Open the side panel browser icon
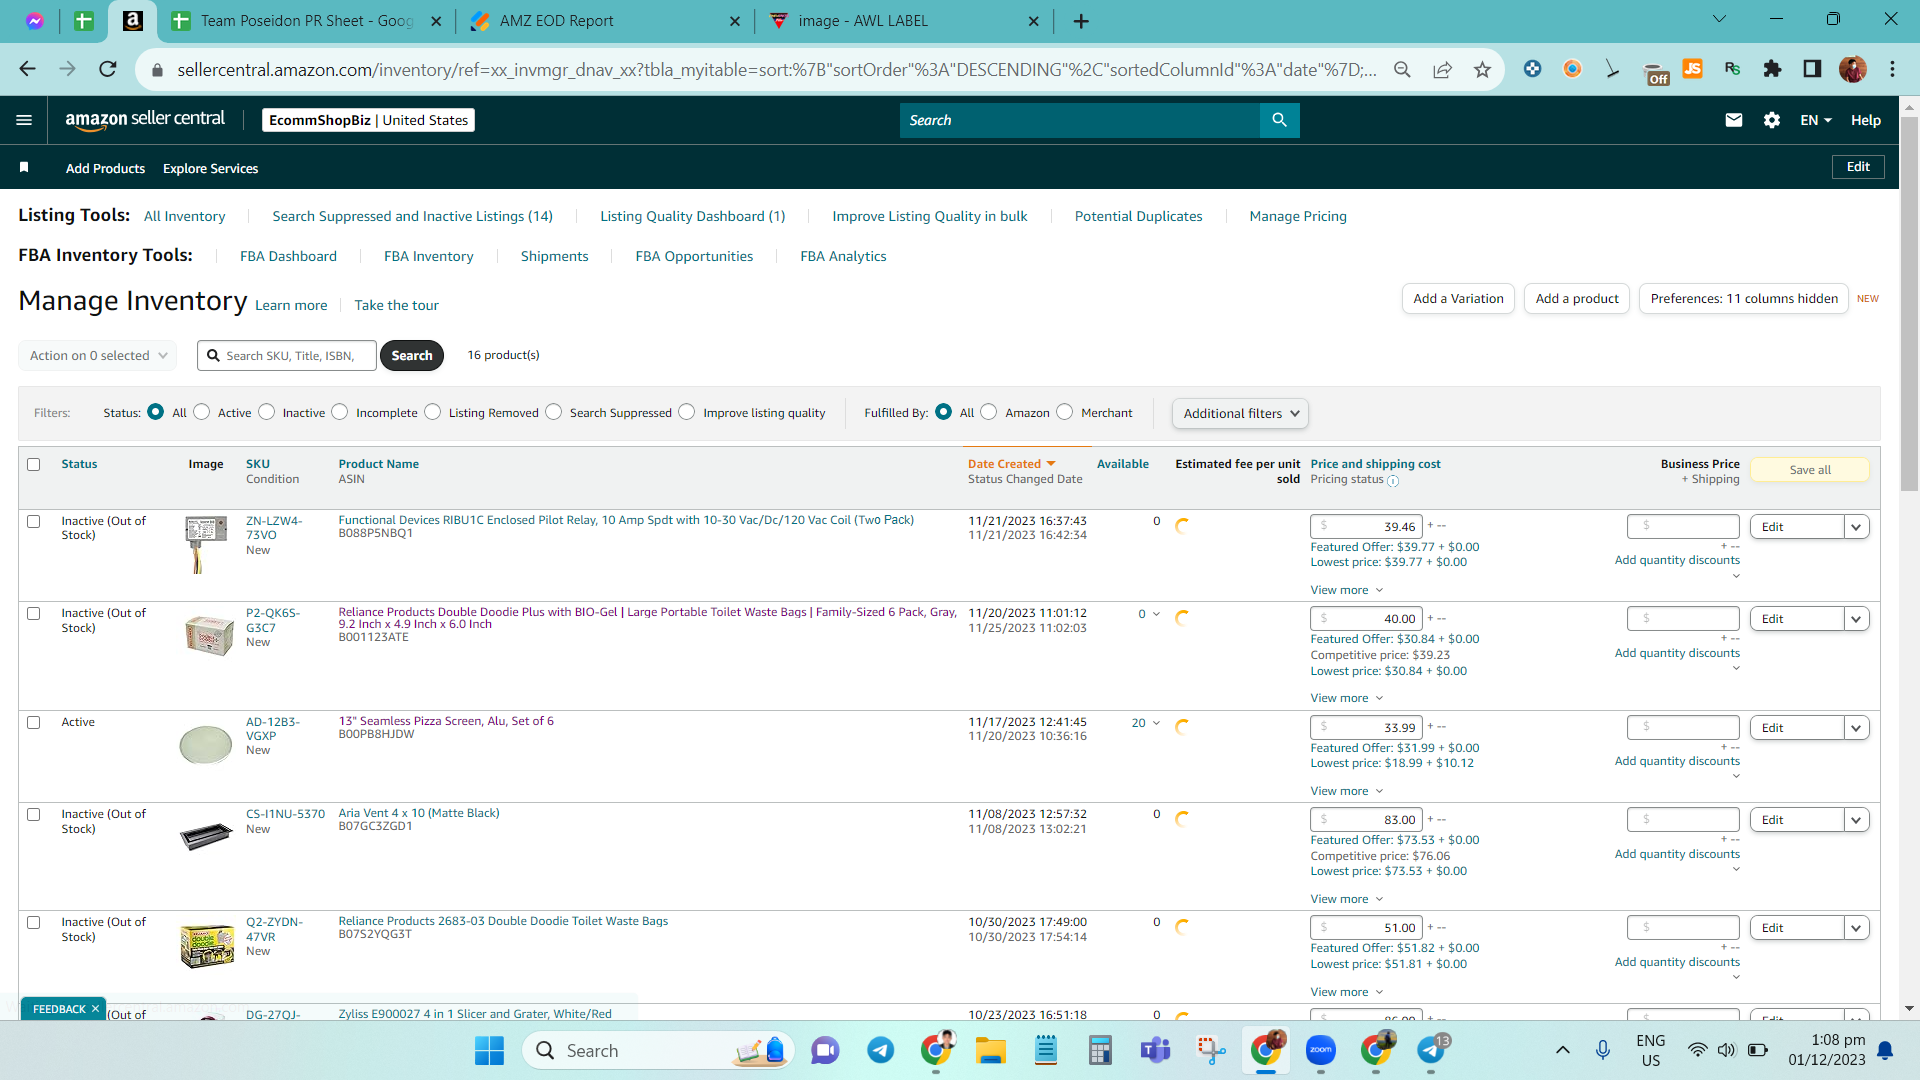The height and width of the screenshot is (1080, 1920). coord(1812,69)
